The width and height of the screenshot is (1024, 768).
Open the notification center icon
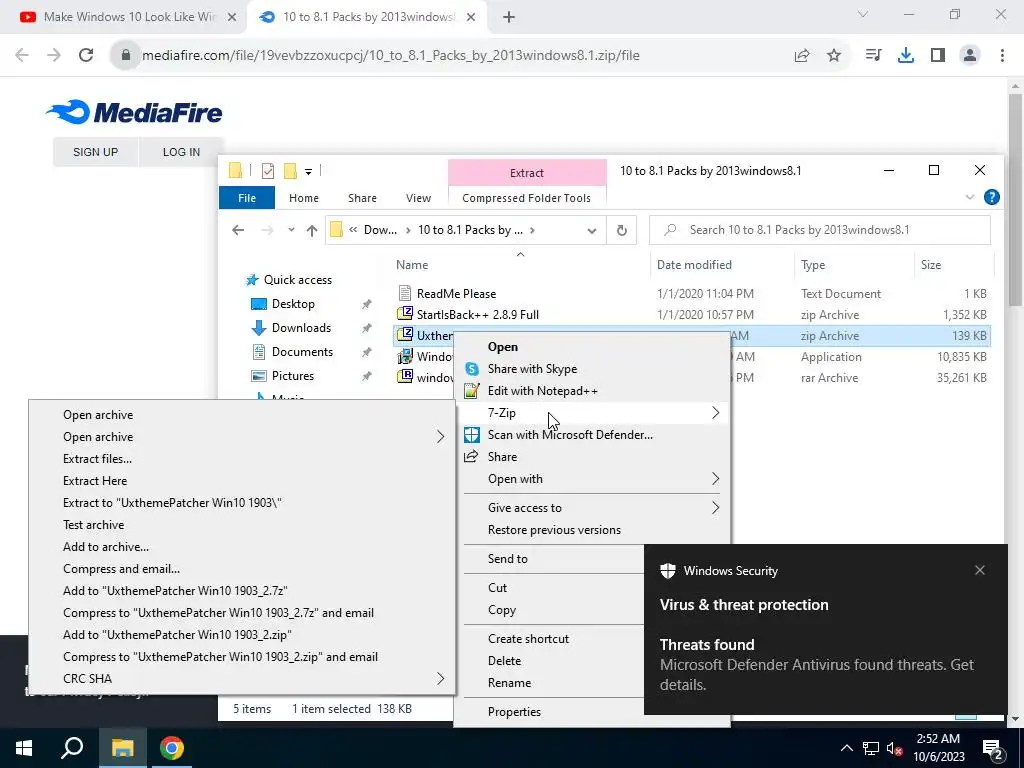[x=992, y=748]
